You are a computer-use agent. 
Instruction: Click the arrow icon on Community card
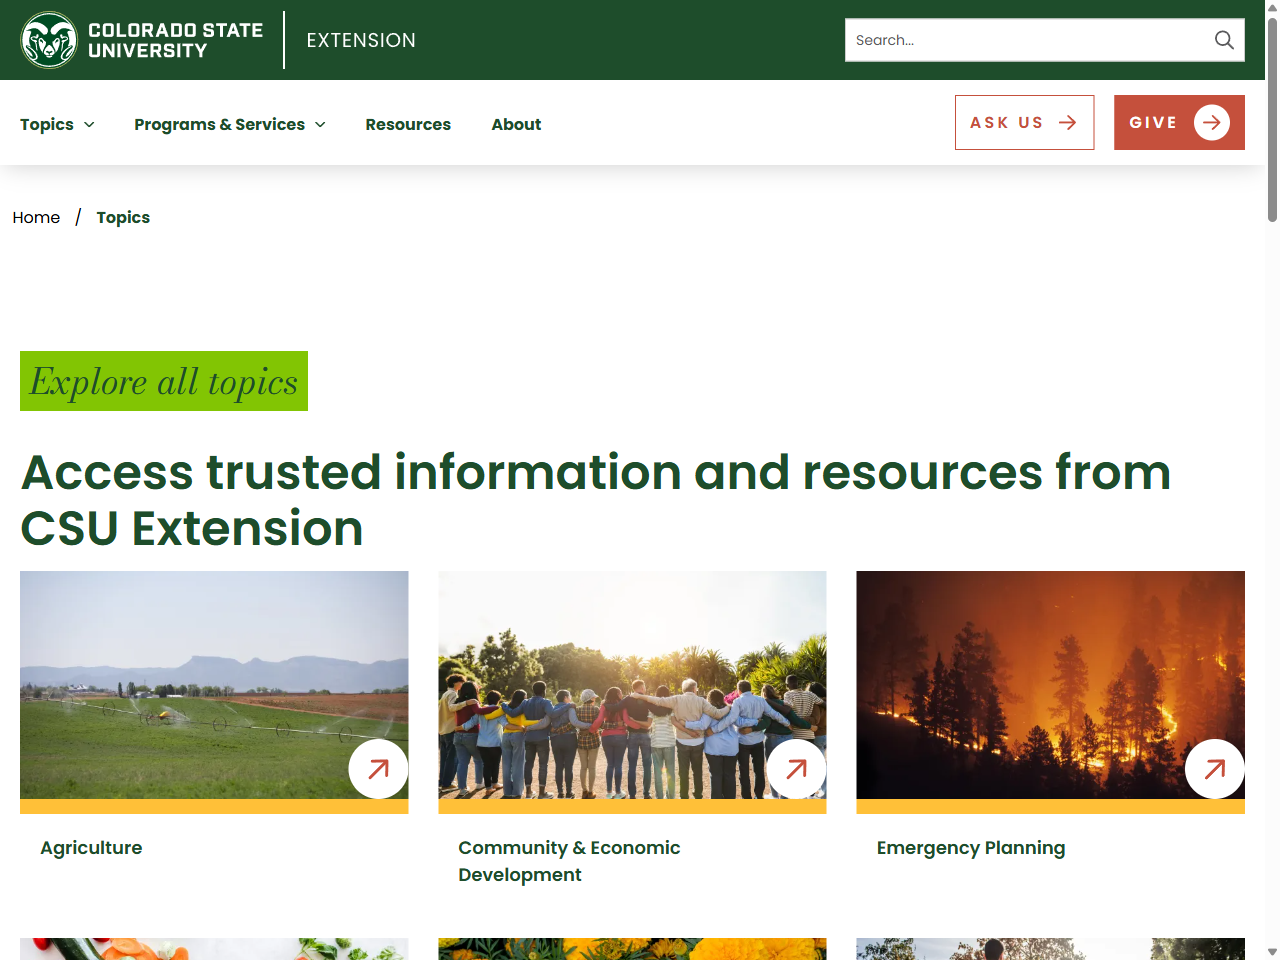(796, 769)
